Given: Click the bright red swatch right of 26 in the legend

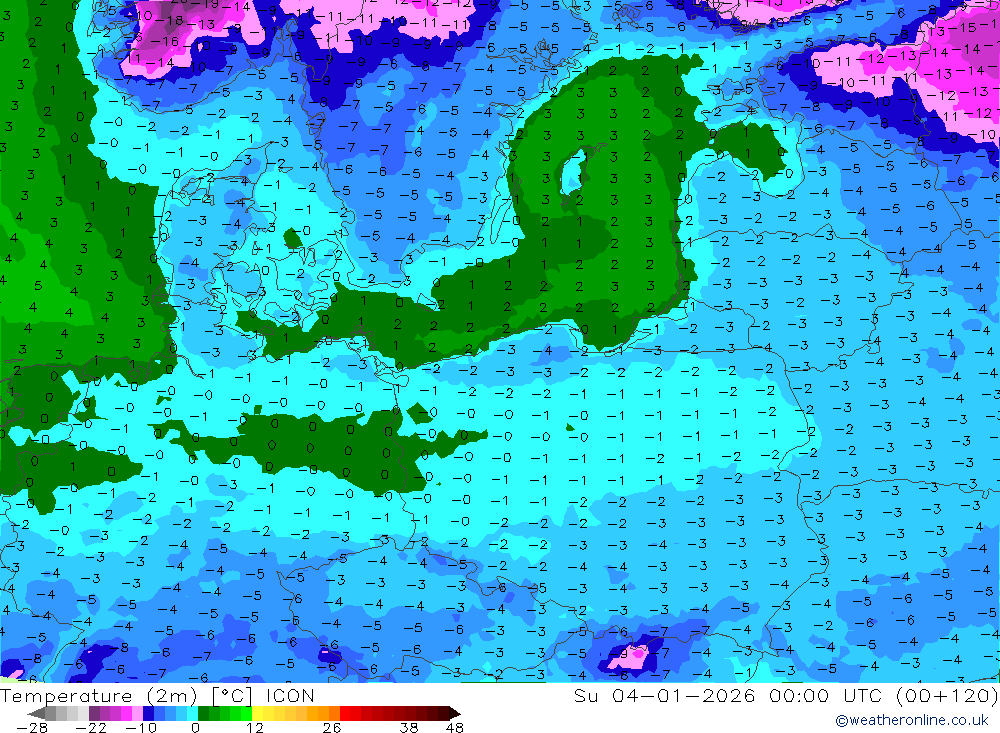Looking at the screenshot, I should 345,713.
